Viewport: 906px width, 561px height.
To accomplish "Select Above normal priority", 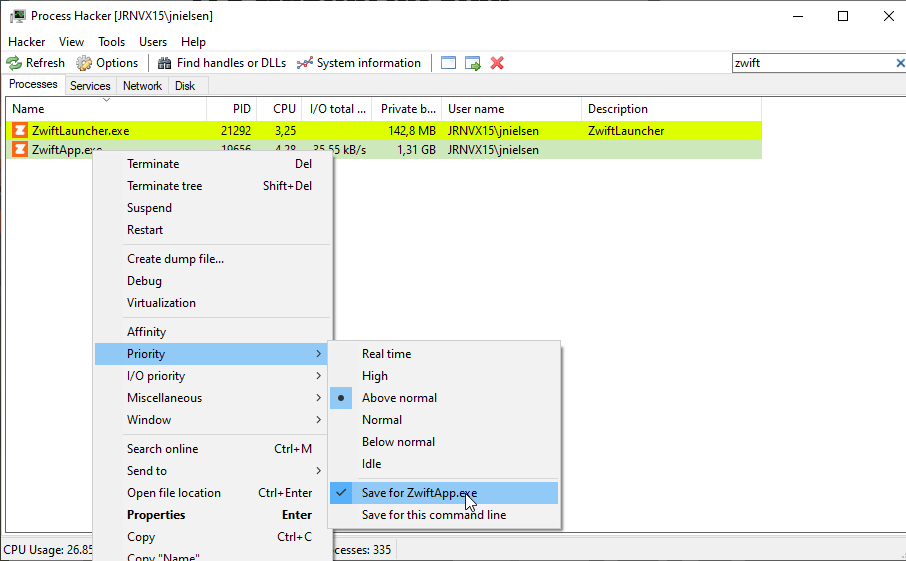I will [444, 398].
